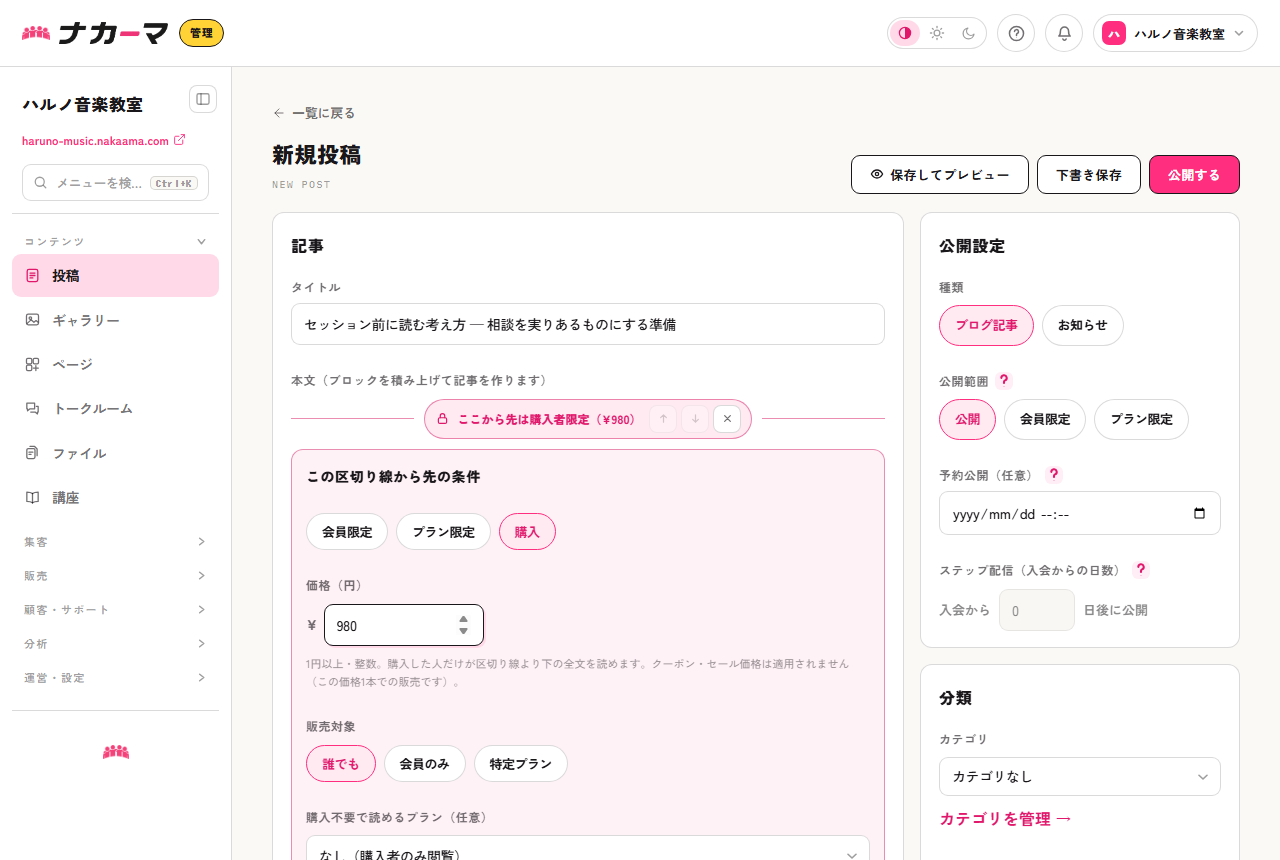Click the 予約公開 date-time field
Screen dimensions: 1280x860
(1080, 513)
